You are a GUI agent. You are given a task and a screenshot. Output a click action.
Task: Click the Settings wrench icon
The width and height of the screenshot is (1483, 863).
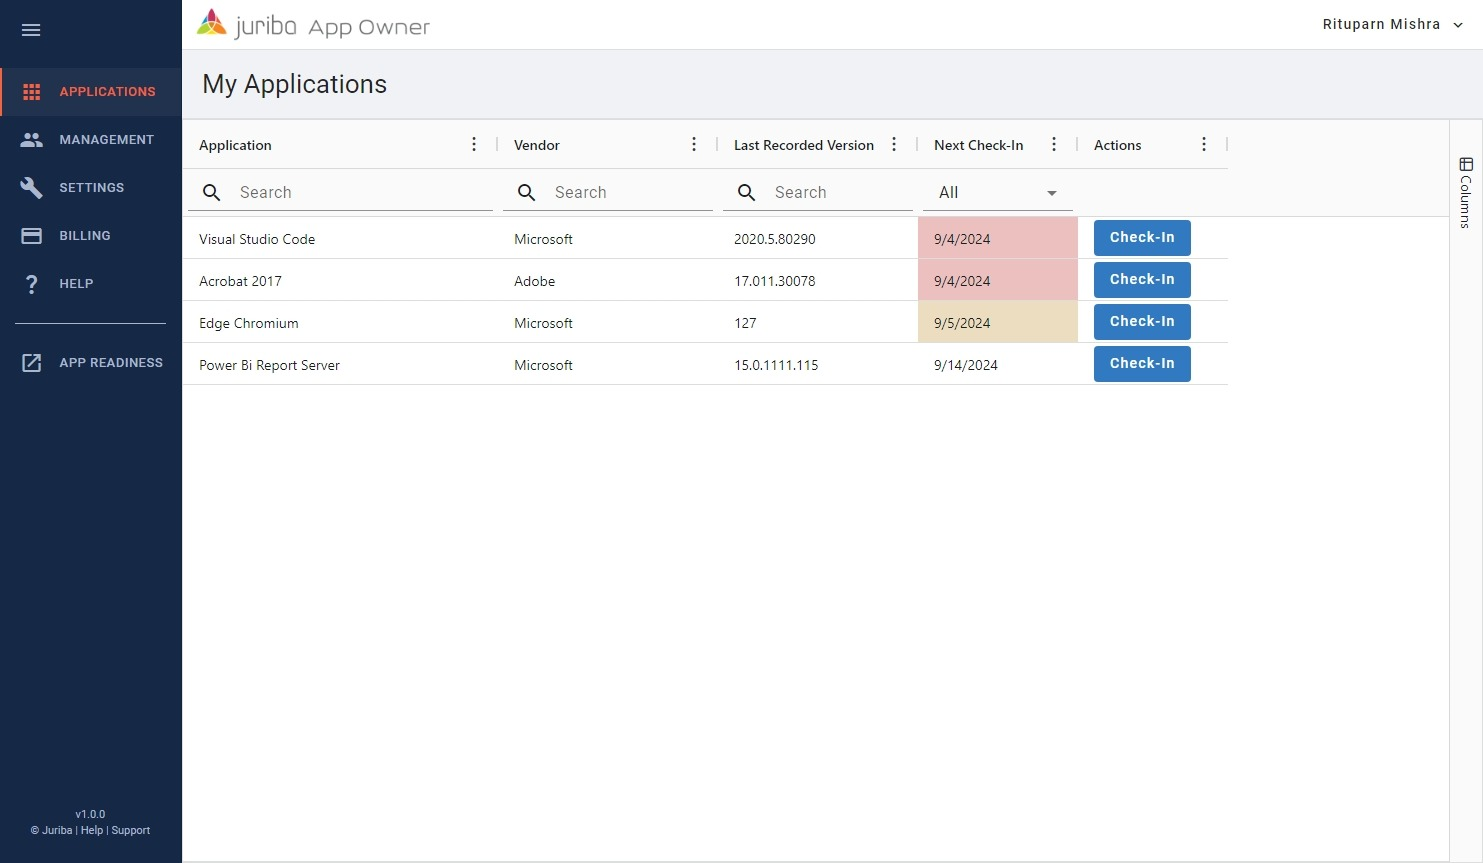(x=32, y=188)
